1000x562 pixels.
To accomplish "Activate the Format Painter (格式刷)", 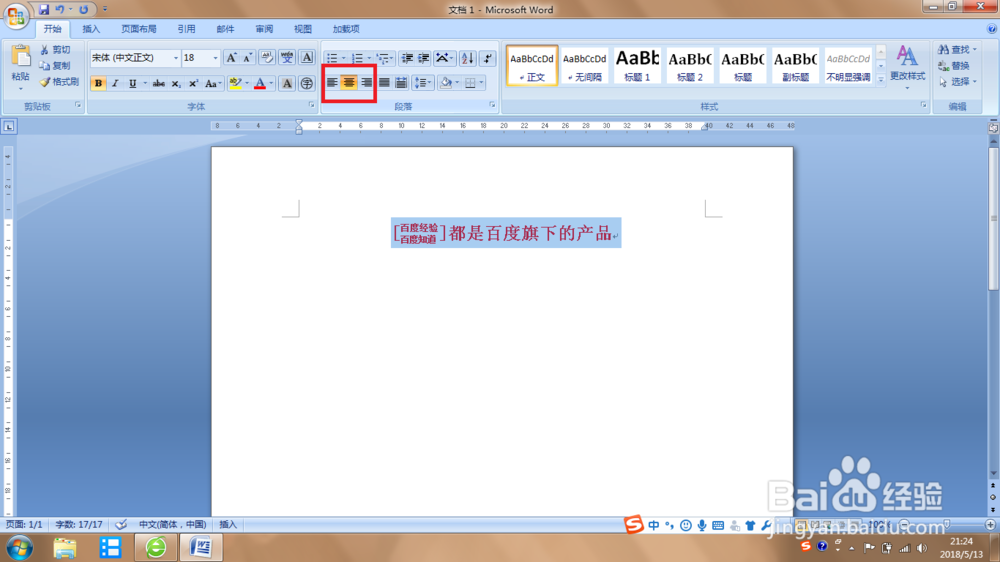I will coord(59,82).
